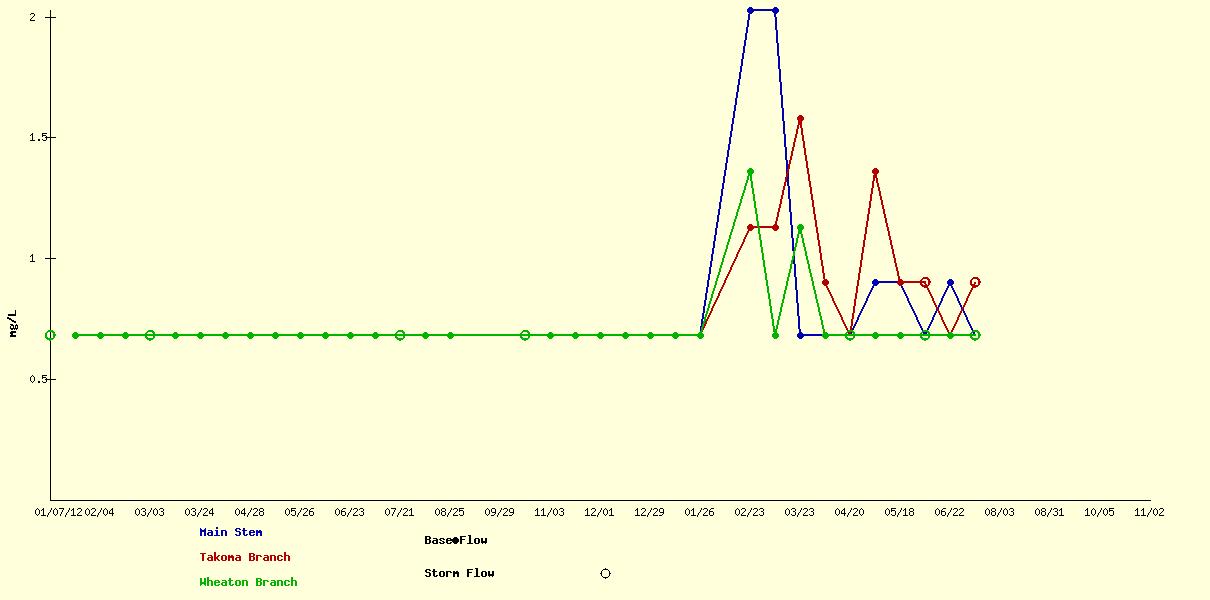This screenshot has height=600, width=1210.
Task: Click the 12/29 x-axis date label
Action: 649,512
